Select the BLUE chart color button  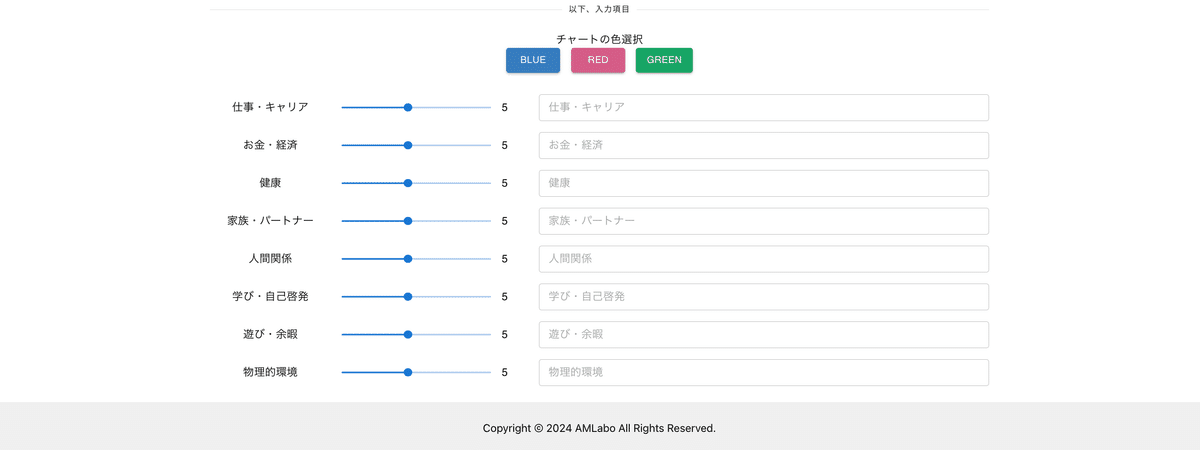pos(533,60)
